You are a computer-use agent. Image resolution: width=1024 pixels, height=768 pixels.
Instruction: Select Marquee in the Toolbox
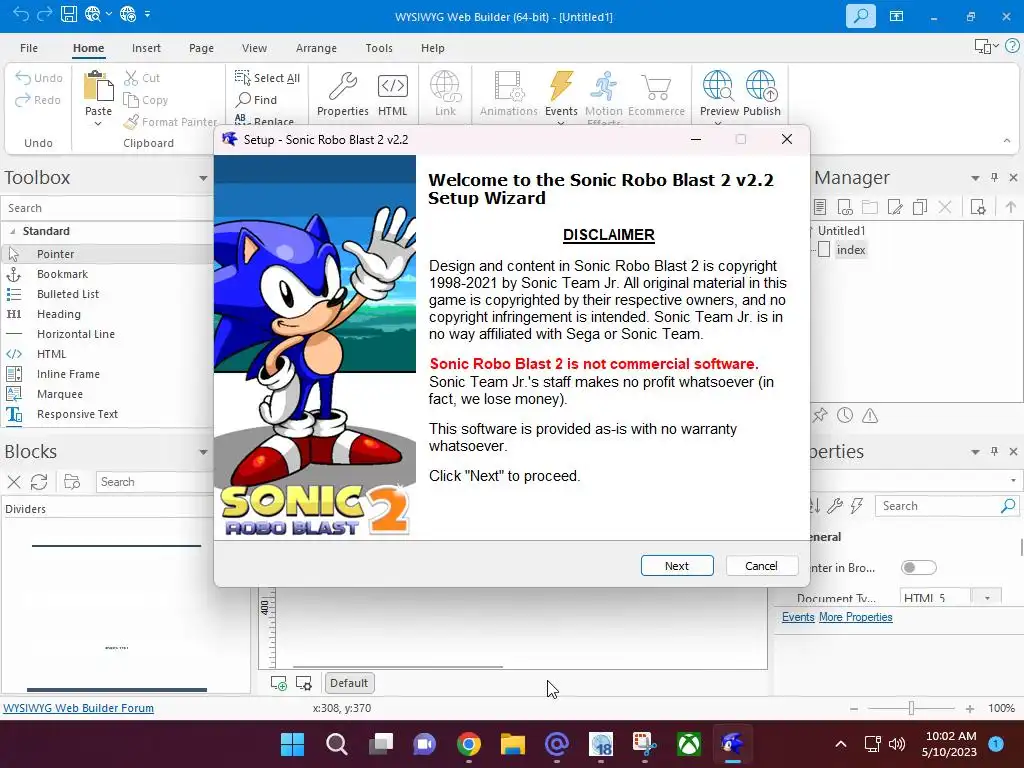click(x=108, y=394)
